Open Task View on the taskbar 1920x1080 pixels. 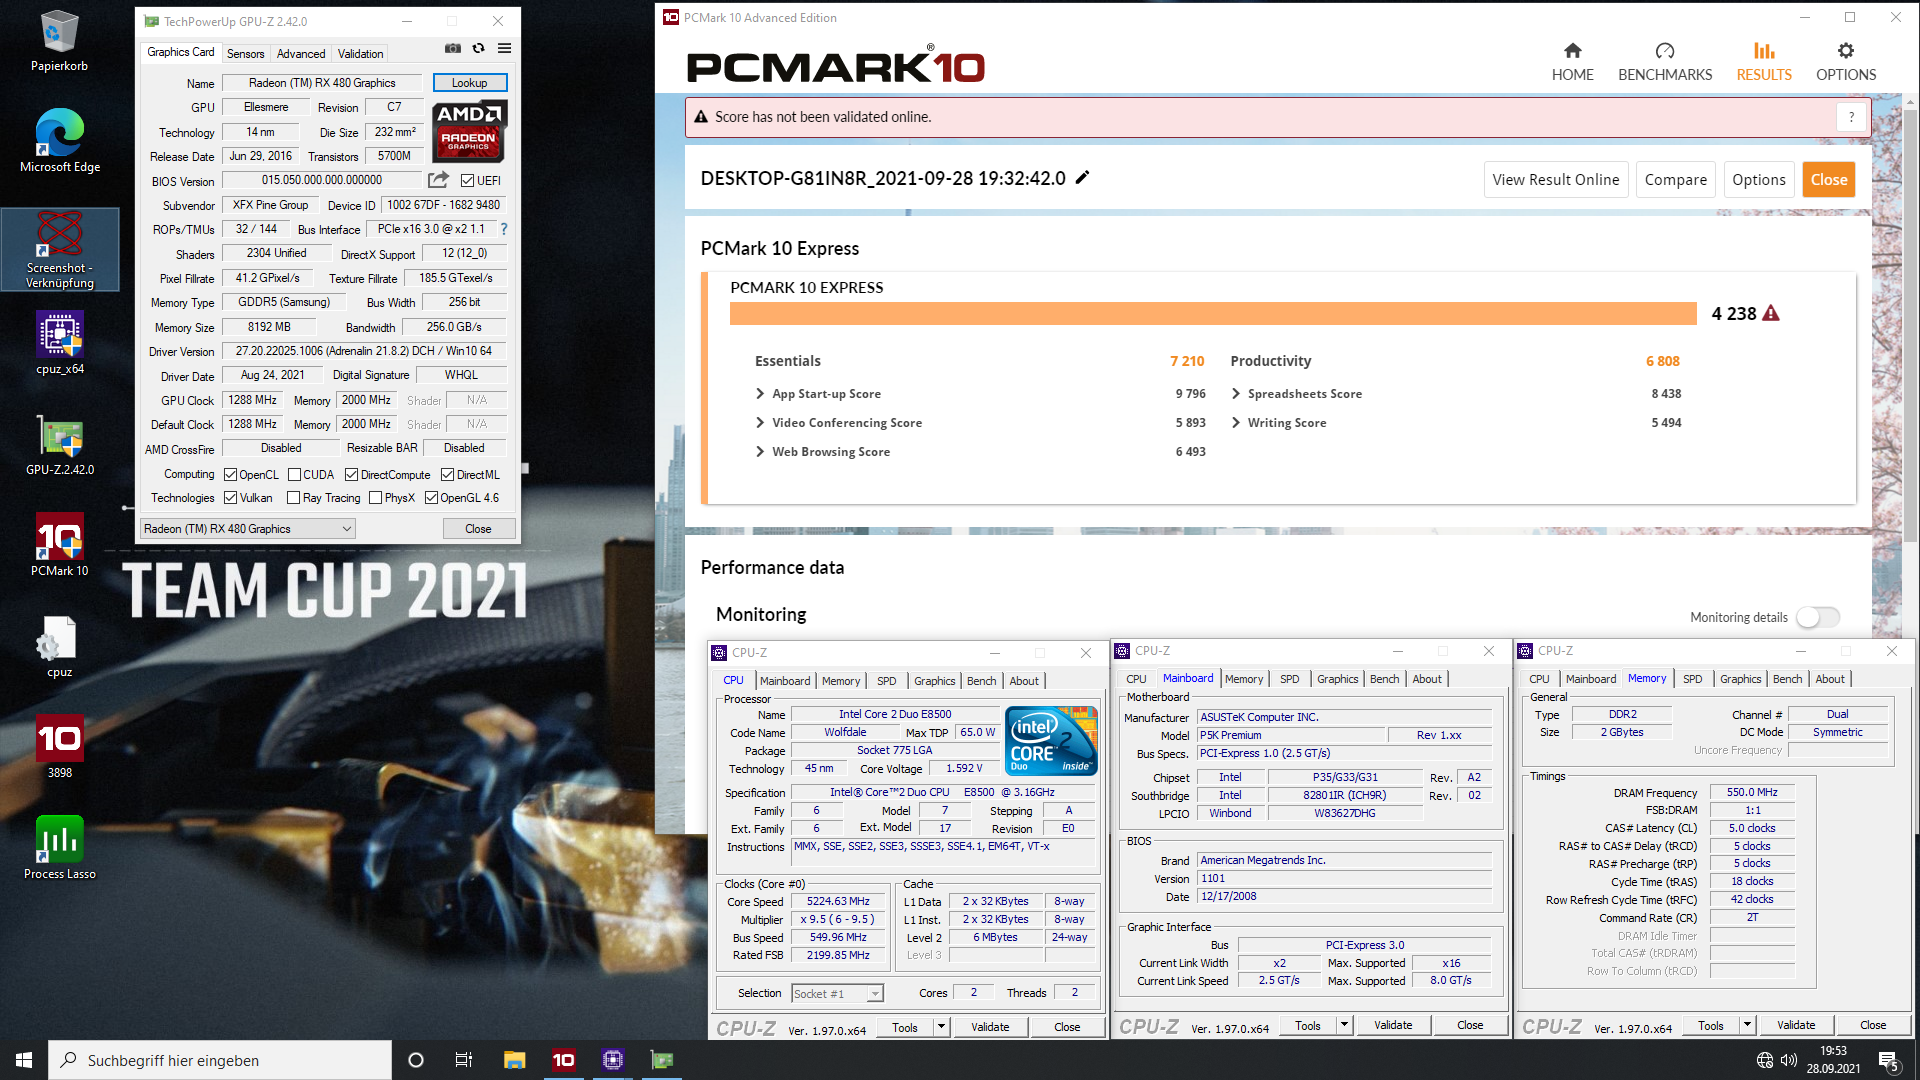[x=463, y=1060]
